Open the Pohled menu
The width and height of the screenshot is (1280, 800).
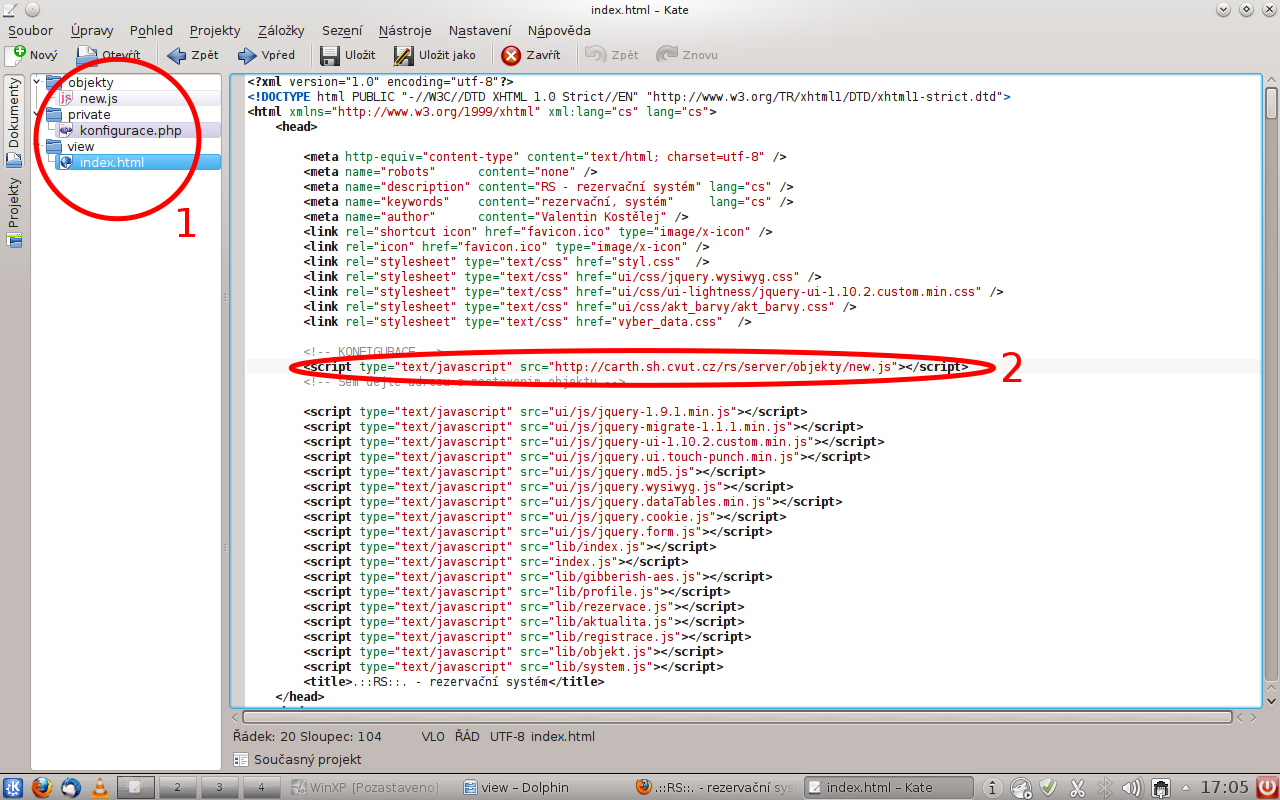[151, 31]
